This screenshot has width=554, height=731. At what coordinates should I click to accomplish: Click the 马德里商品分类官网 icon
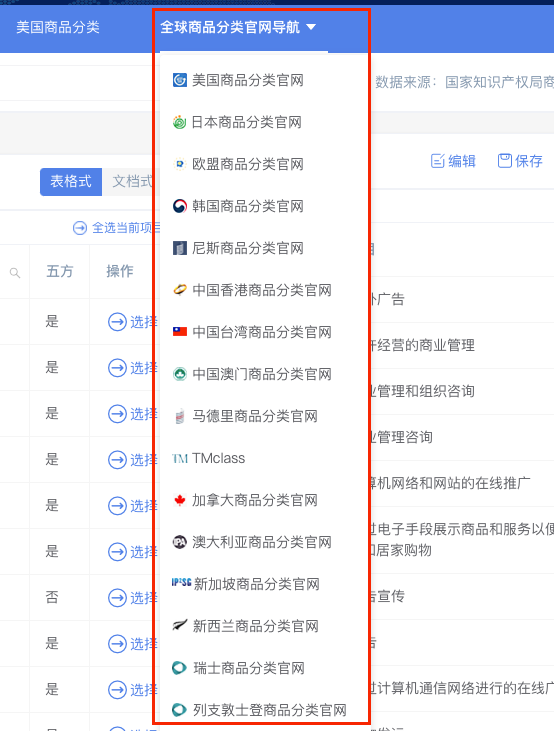(x=180, y=416)
